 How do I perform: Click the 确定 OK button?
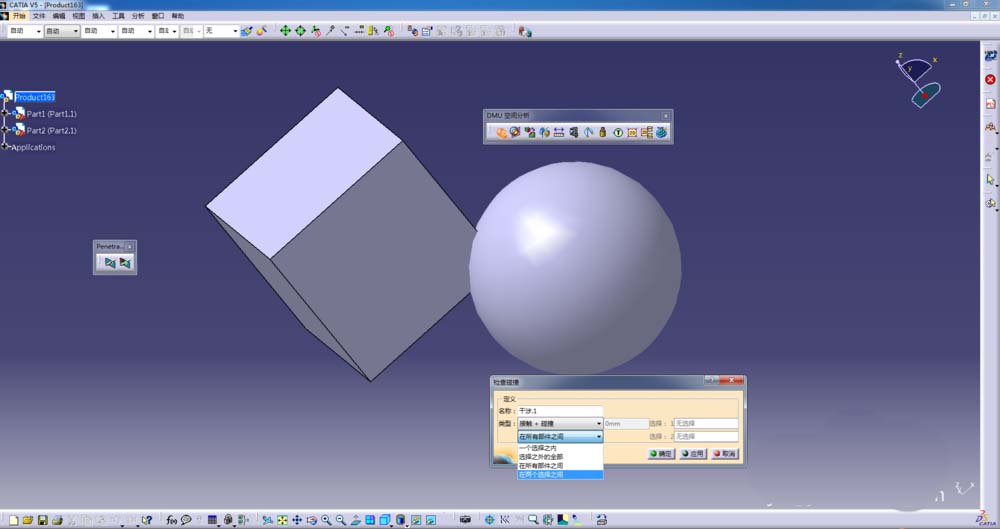(661, 454)
